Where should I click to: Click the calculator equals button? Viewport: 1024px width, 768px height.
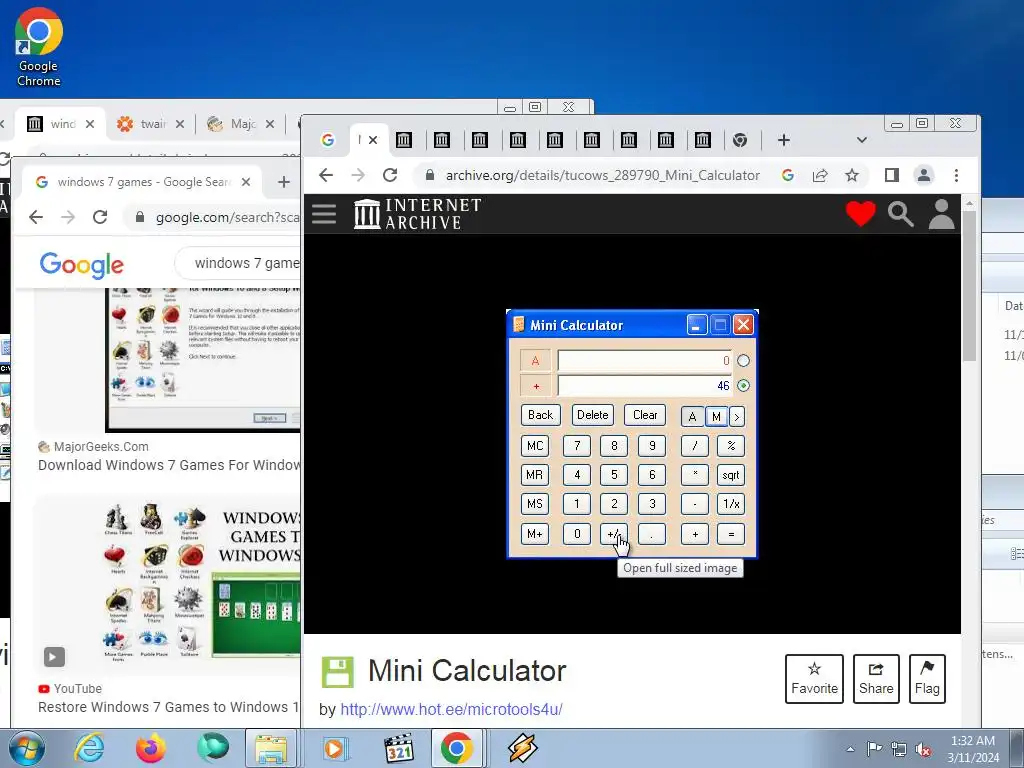pyautogui.click(x=731, y=534)
